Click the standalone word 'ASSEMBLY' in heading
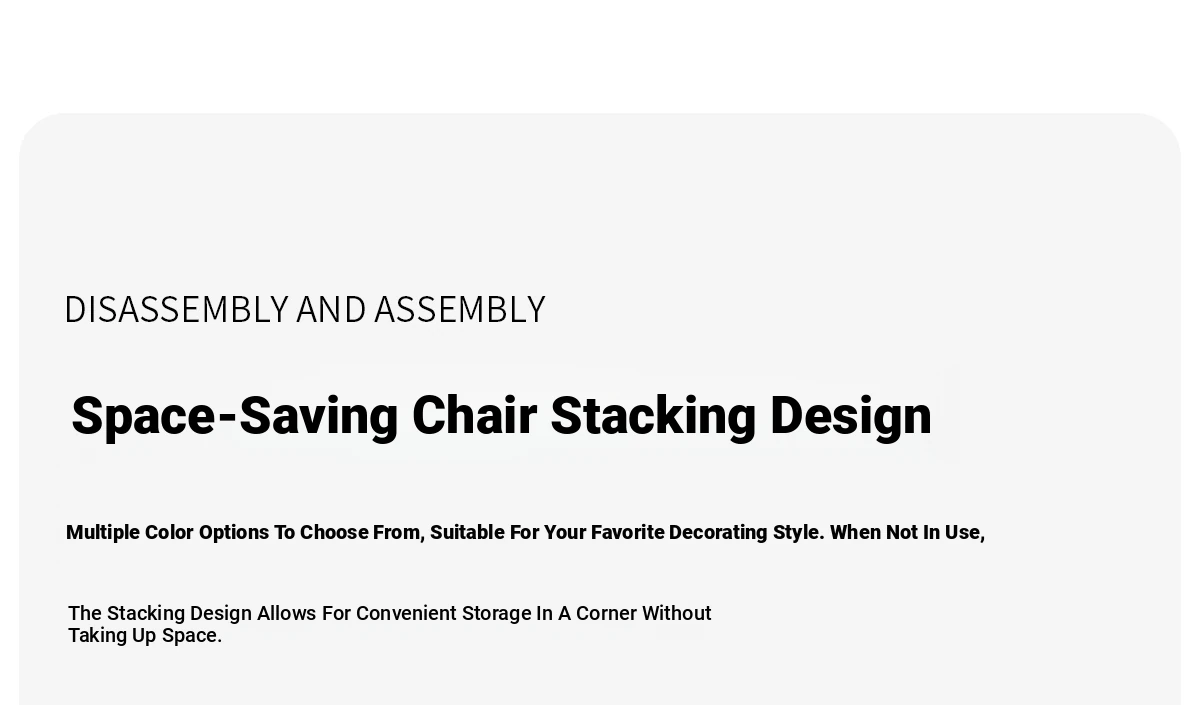 click(x=460, y=309)
